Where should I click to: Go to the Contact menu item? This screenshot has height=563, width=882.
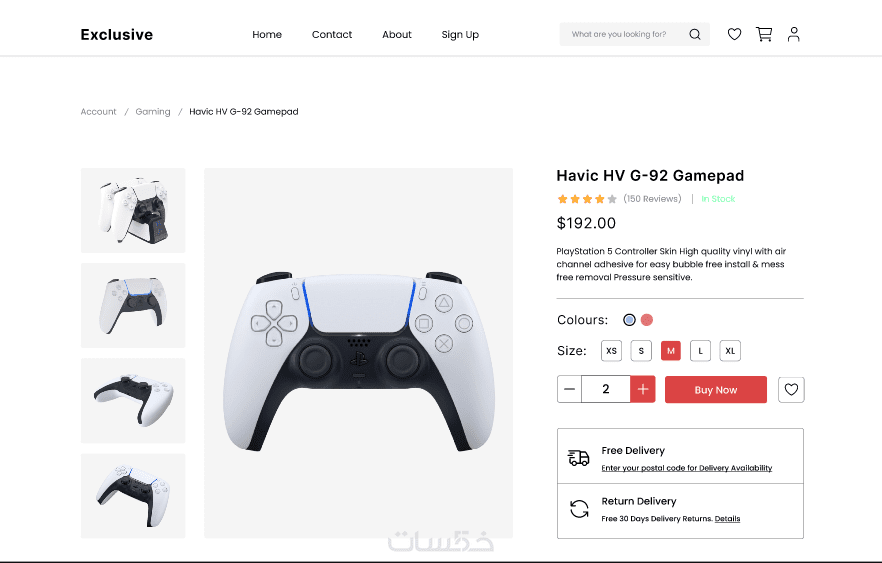click(332, 34)
